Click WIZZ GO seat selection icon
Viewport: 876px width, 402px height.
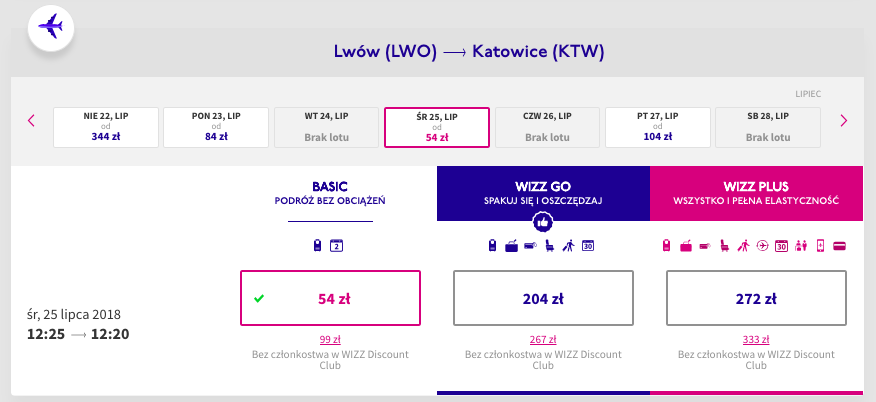[x=550, y=246]
